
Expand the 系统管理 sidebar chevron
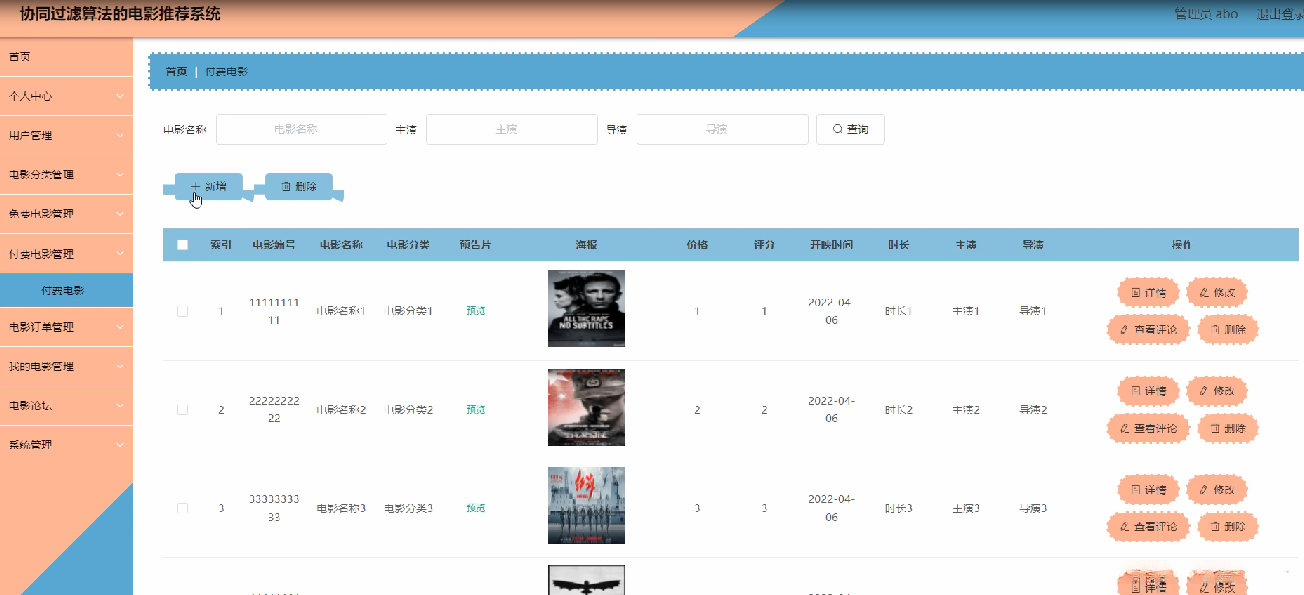119,444
